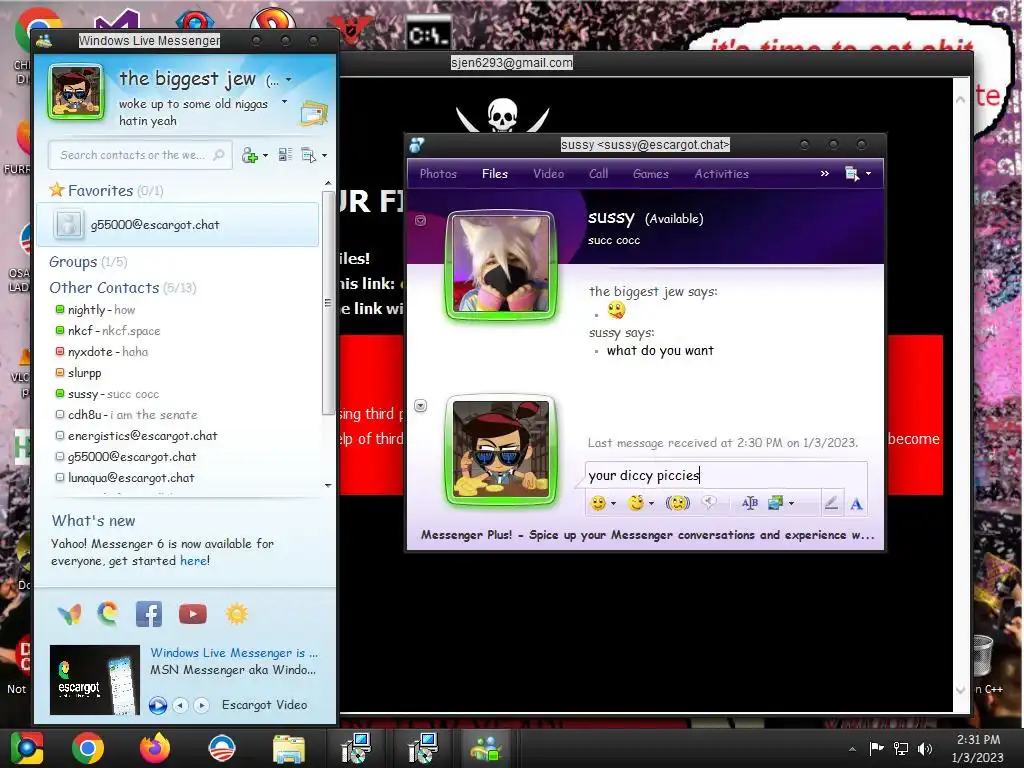This screenshot has width=1024, height=768.
Task: Select contact nightly in list
Action: click(x=101, y=310)
